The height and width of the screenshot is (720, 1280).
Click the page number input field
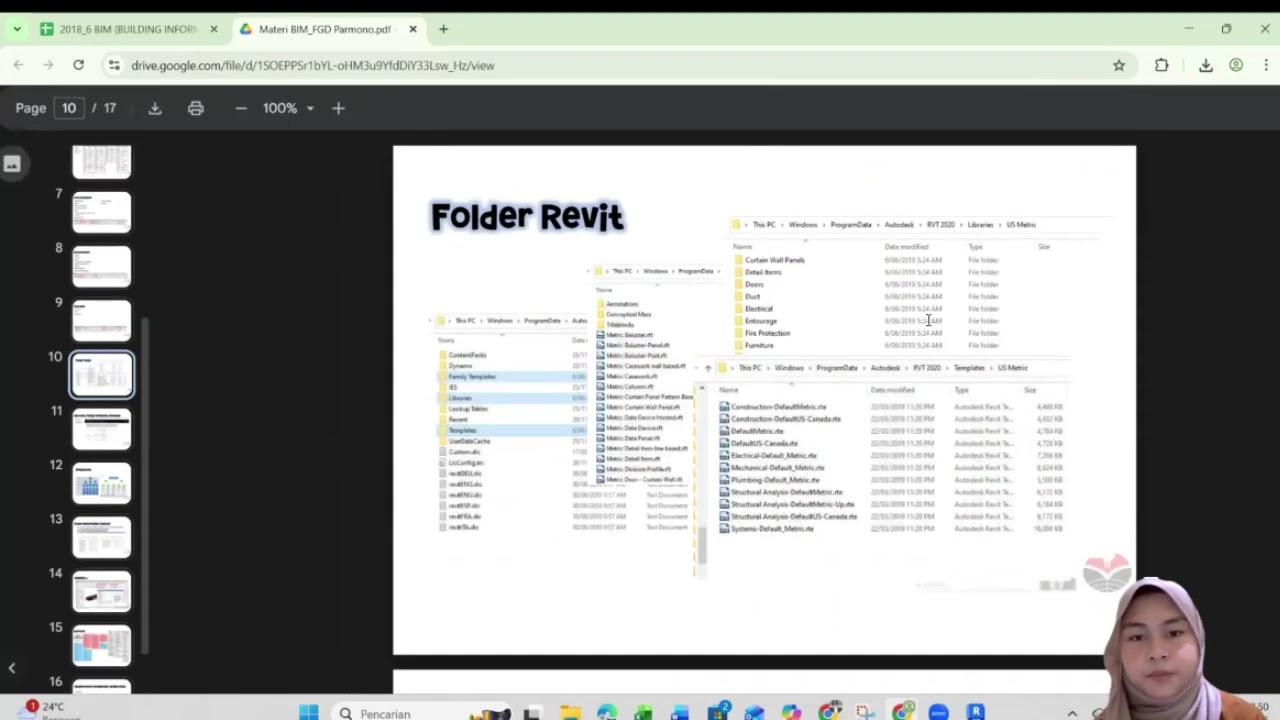click(69, 108)
